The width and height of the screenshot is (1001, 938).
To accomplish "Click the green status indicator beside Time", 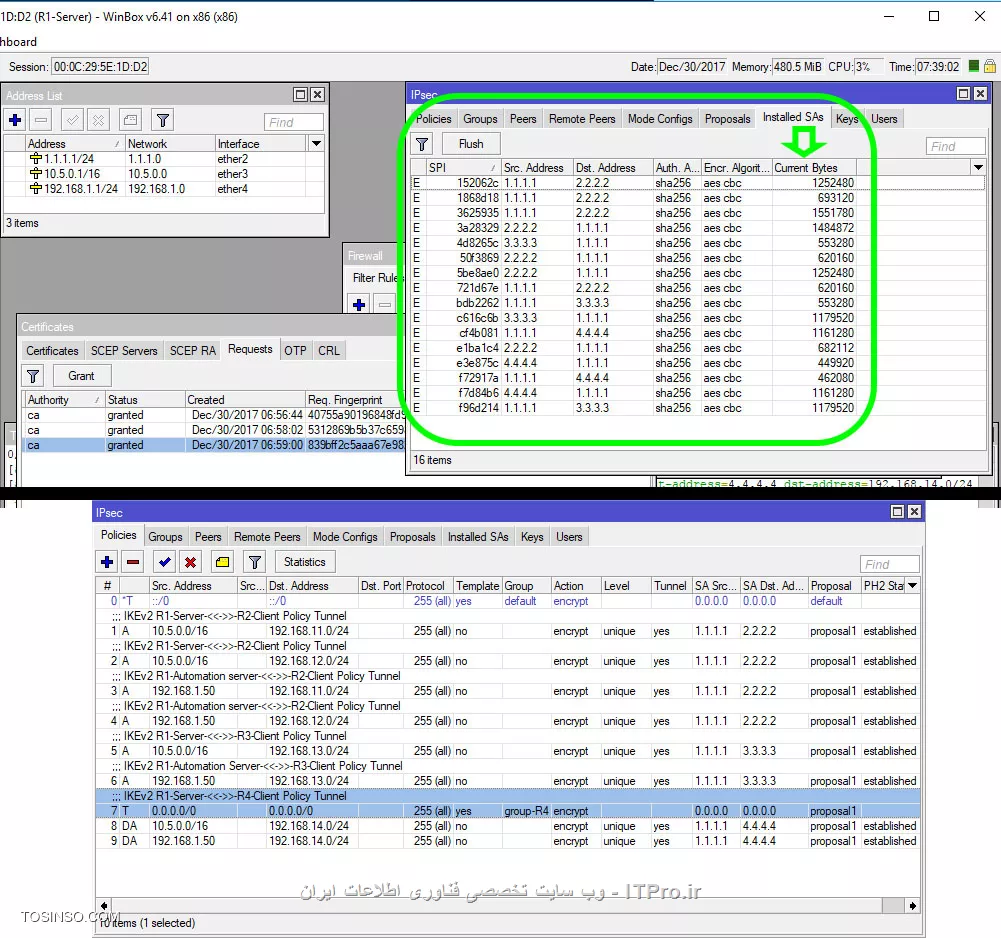I will (x=974, y=66).
